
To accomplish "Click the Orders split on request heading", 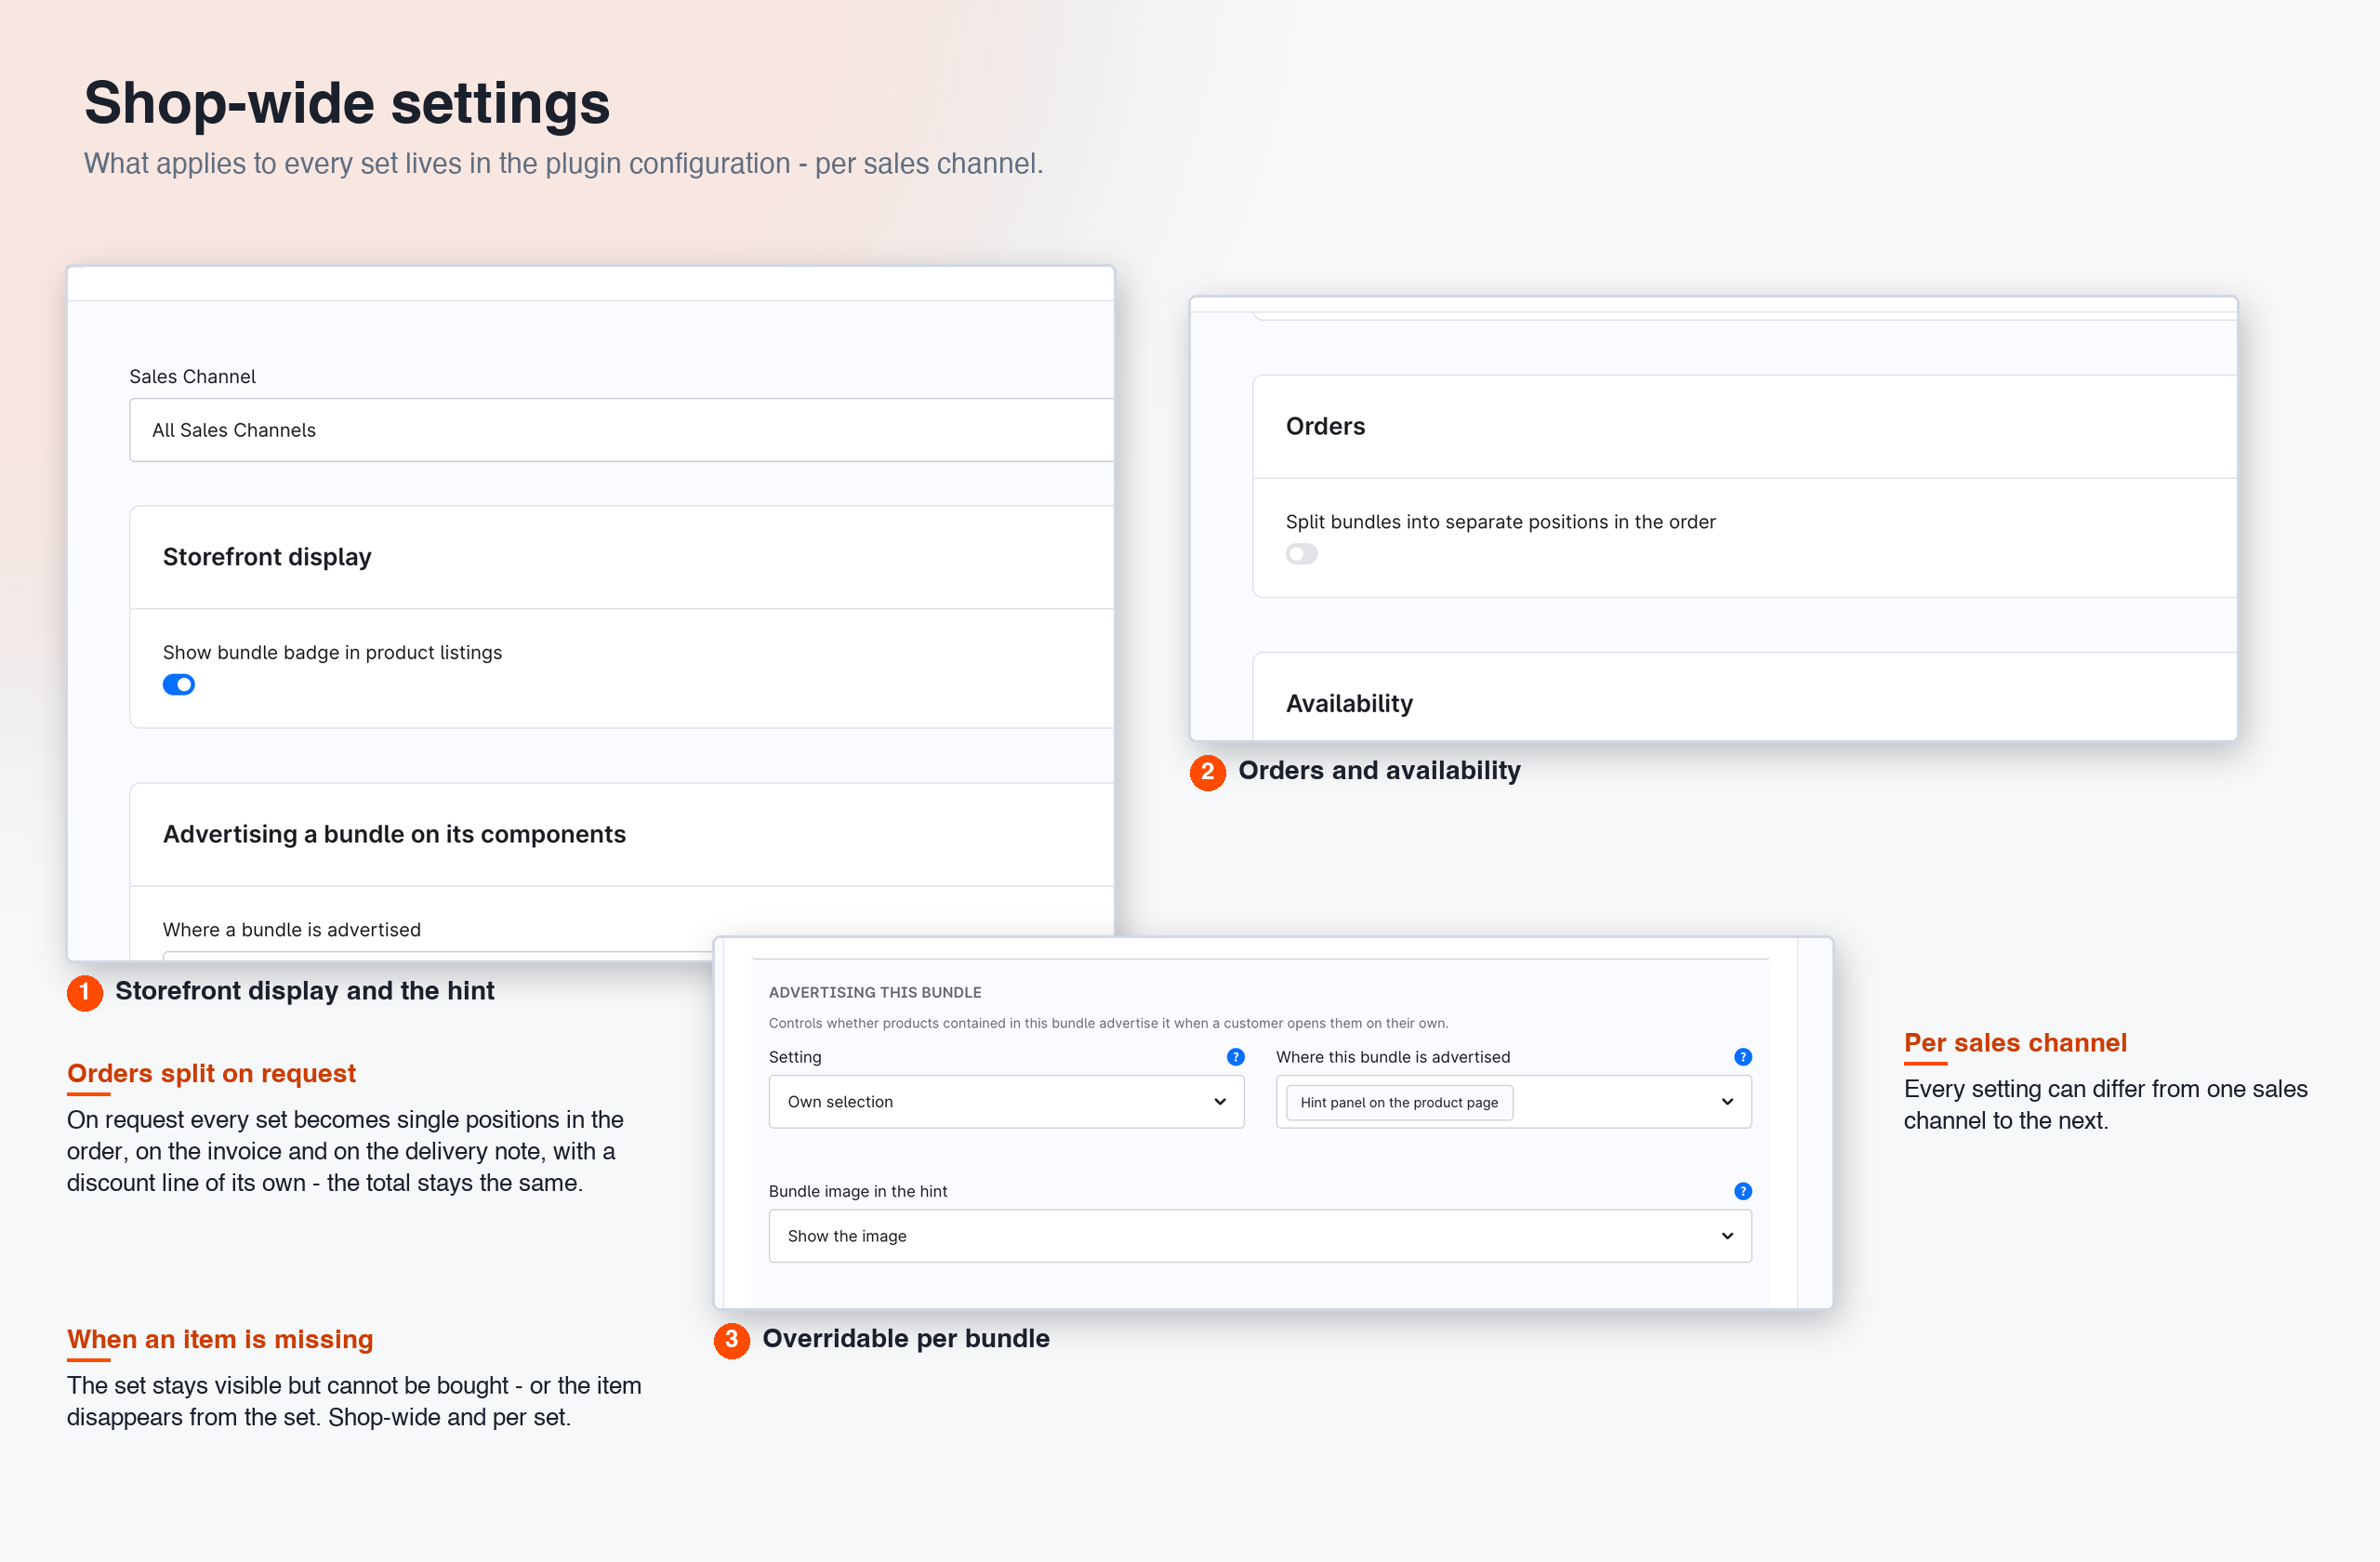I will (211, 1073).
